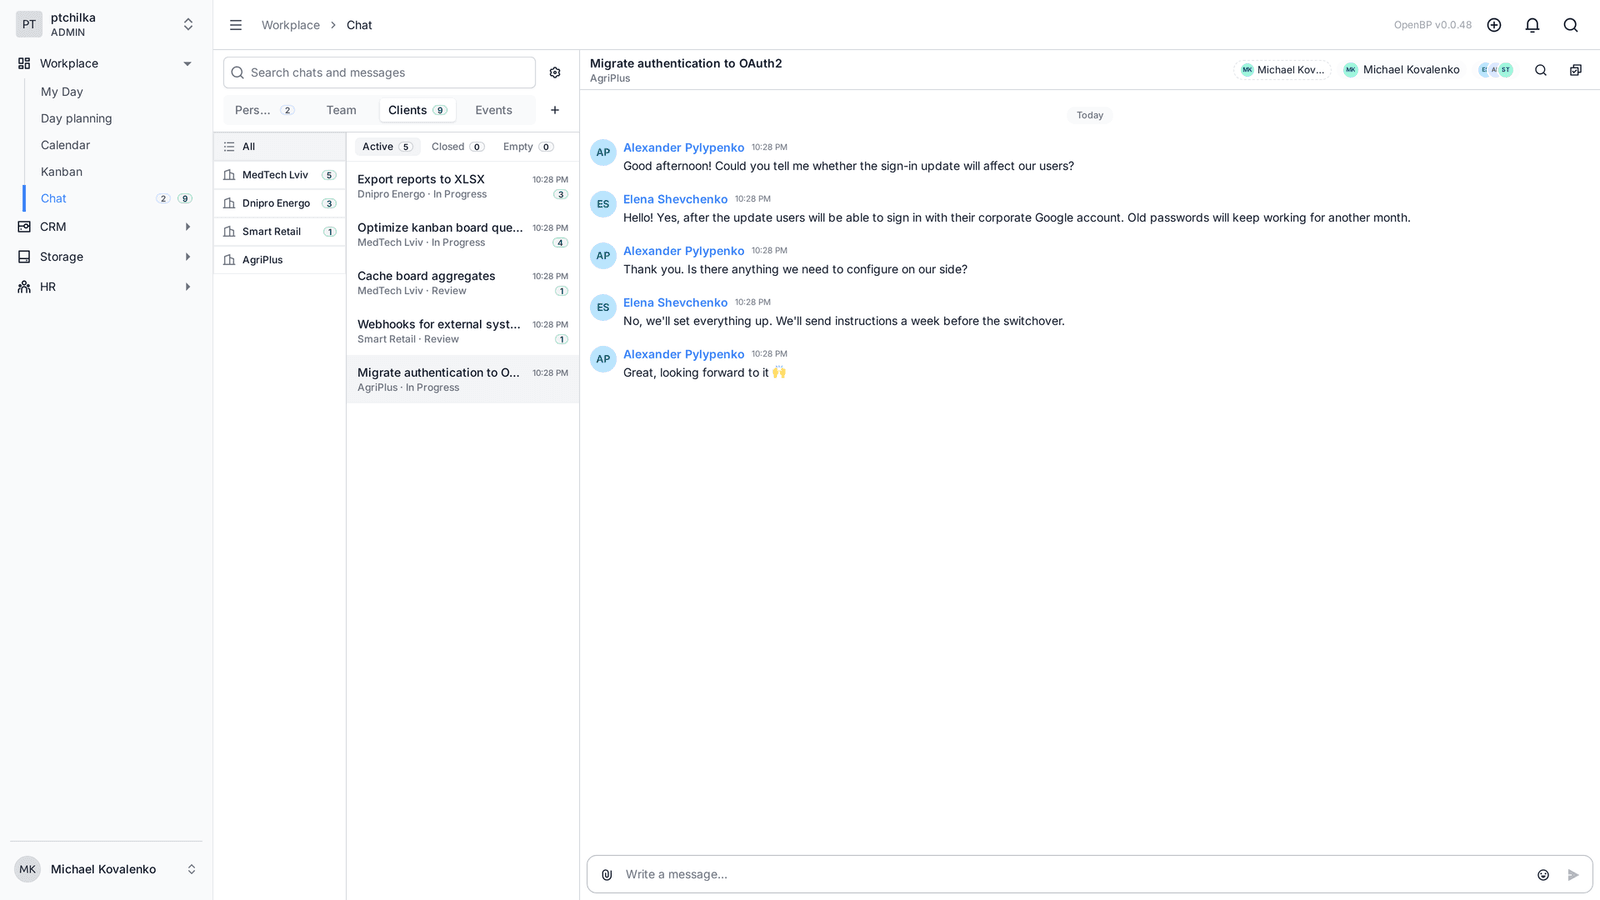The width and height of the screenshot is (1600, 900).
Task: Open ptchilka workspace switcher chevrons
Action: pyautogui.click(x=188, y=24)
